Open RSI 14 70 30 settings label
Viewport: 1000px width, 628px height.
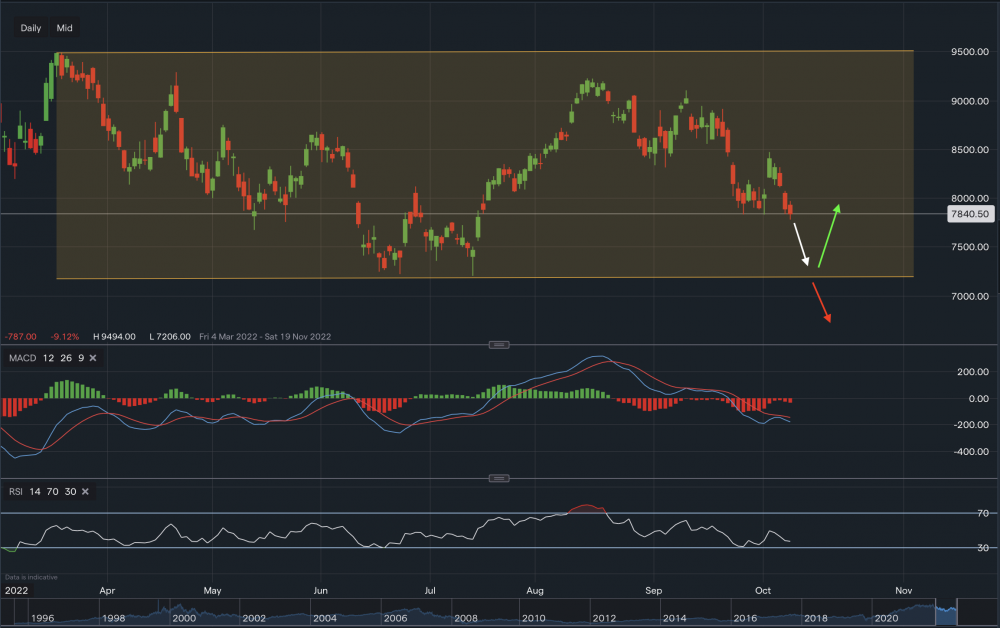tap(41, 491)
